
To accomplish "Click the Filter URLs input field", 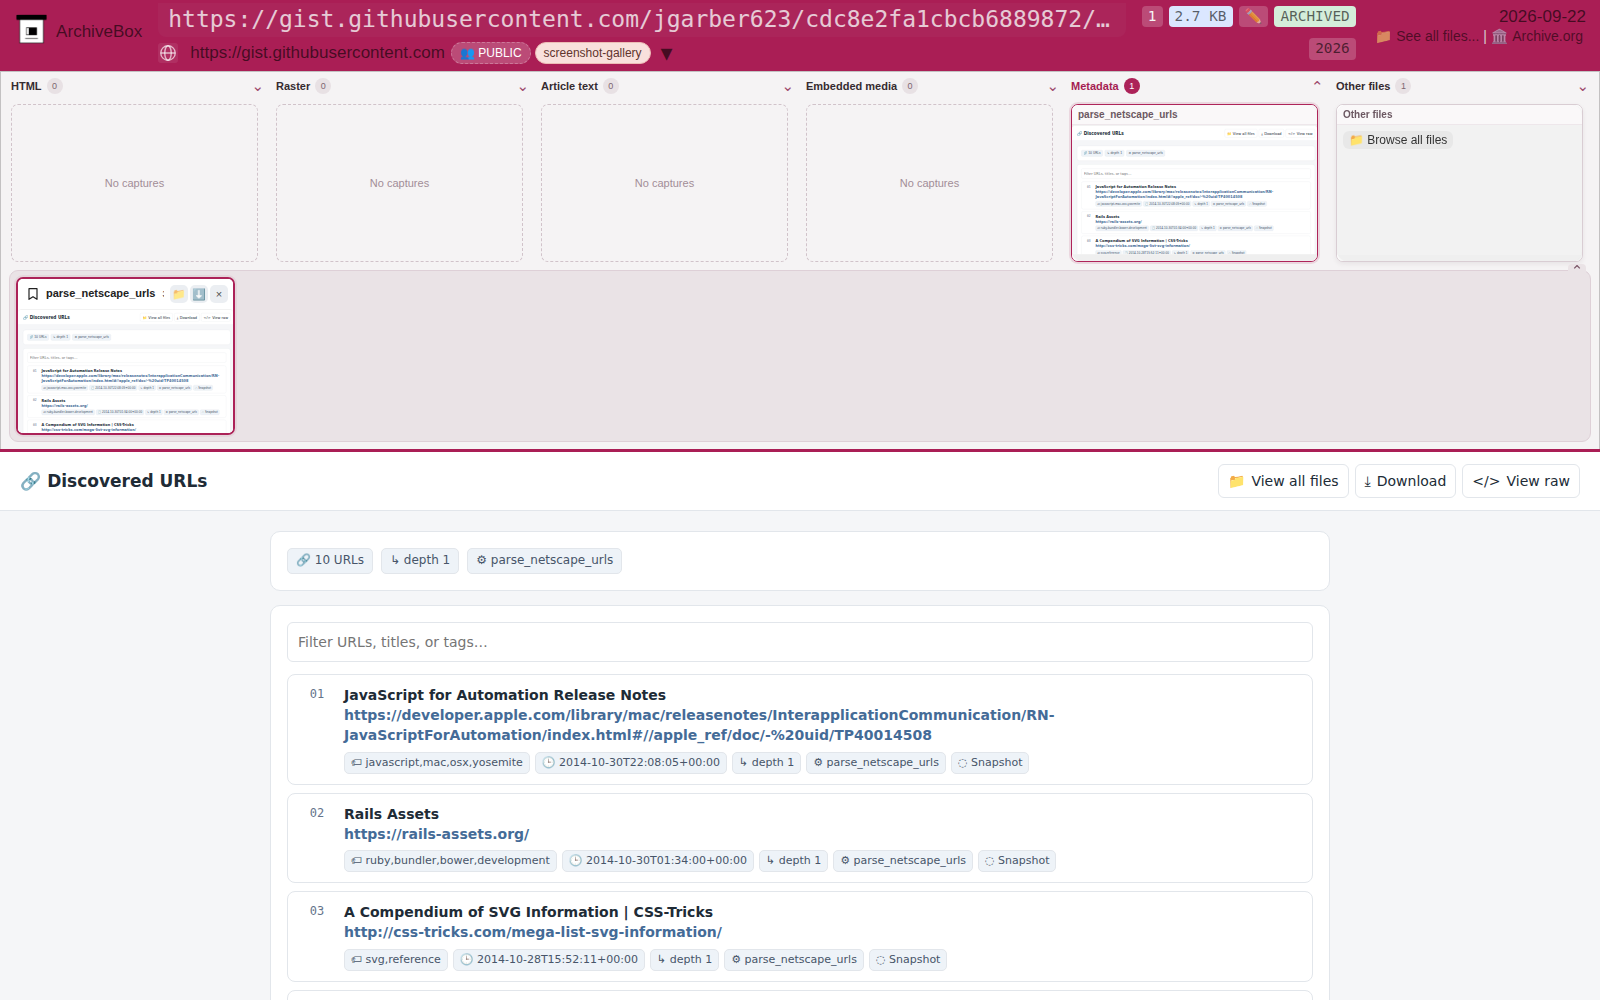I will click(800, 642).
